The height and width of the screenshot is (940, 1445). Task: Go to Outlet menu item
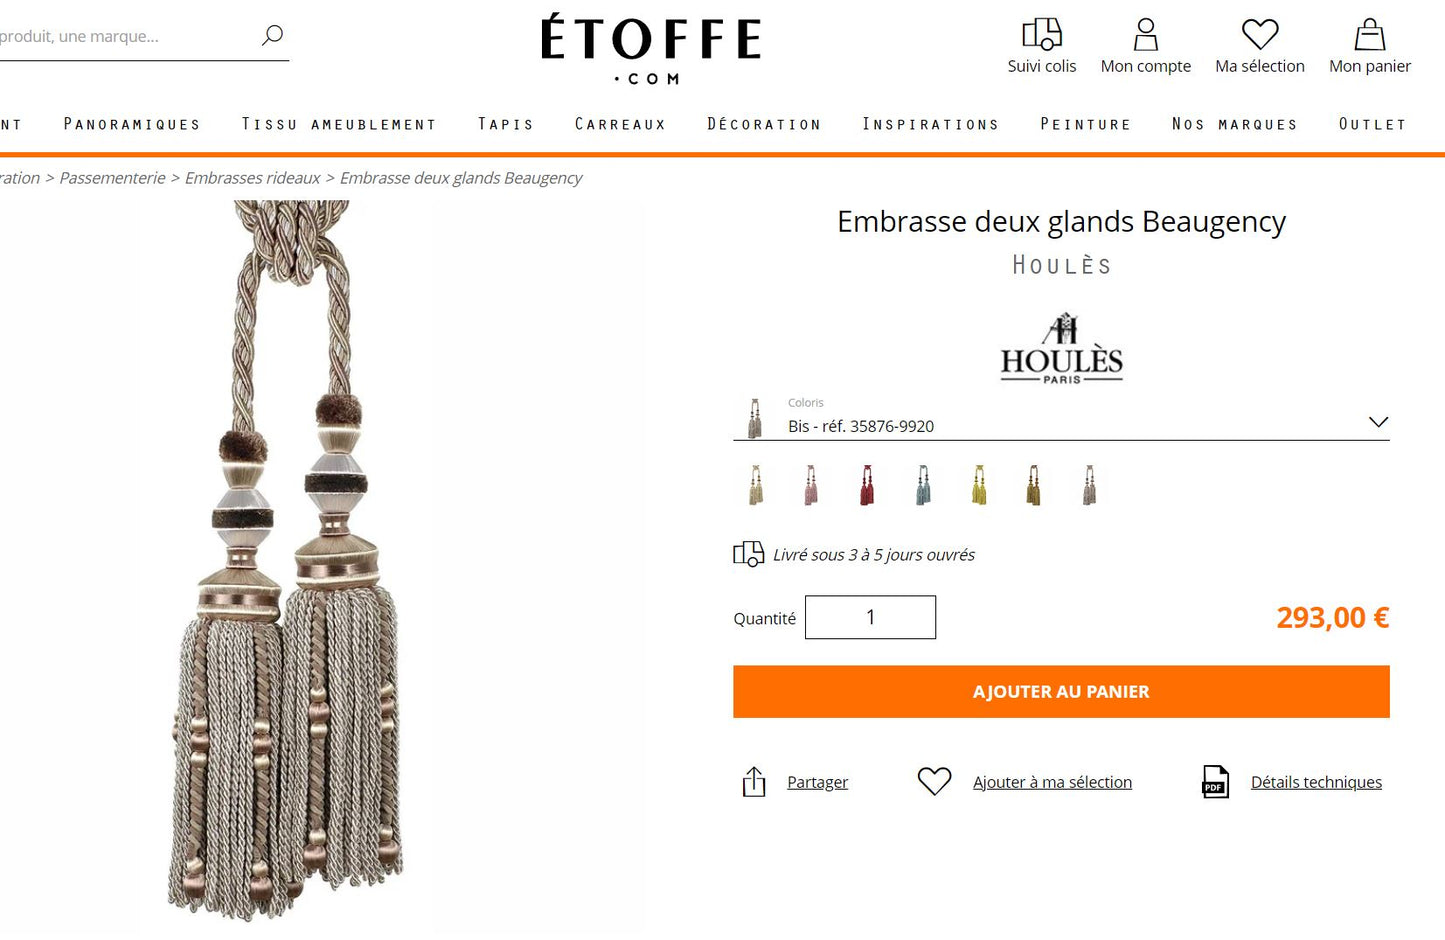[x=1372, y=124]
